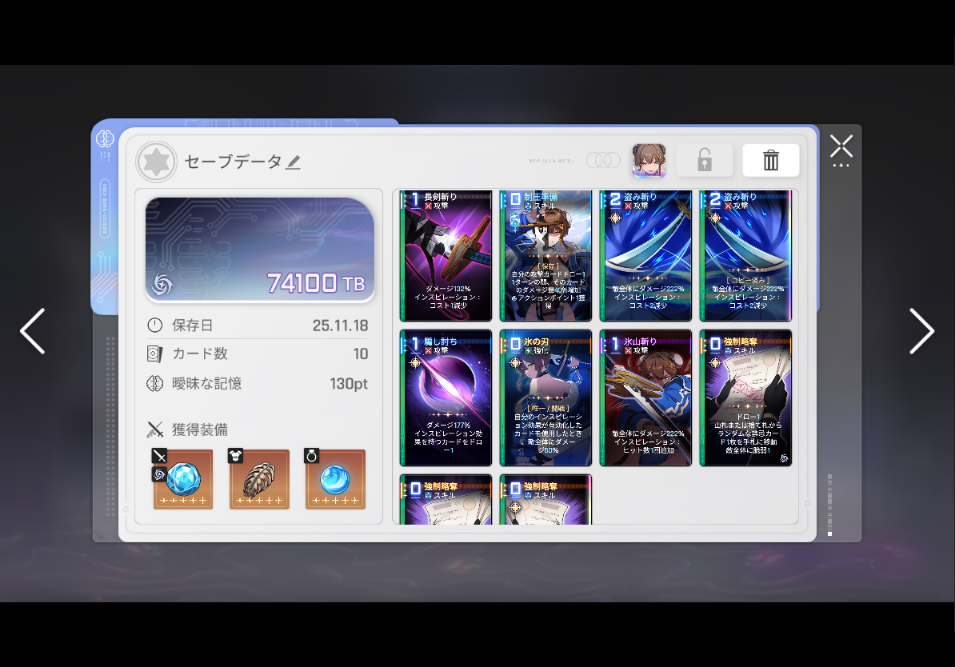This screenshot has height=667, width=955.
Task: Open the 氷山斬り card
Action: pos(646,398)
